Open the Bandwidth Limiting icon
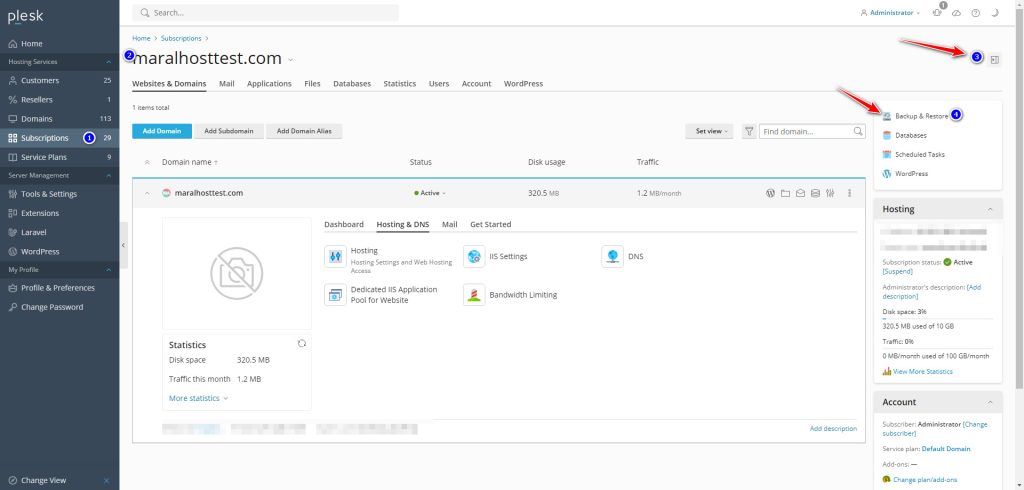Image resolution: width=1024 pixels, height=490 pixels. click(x=474, y=295)
